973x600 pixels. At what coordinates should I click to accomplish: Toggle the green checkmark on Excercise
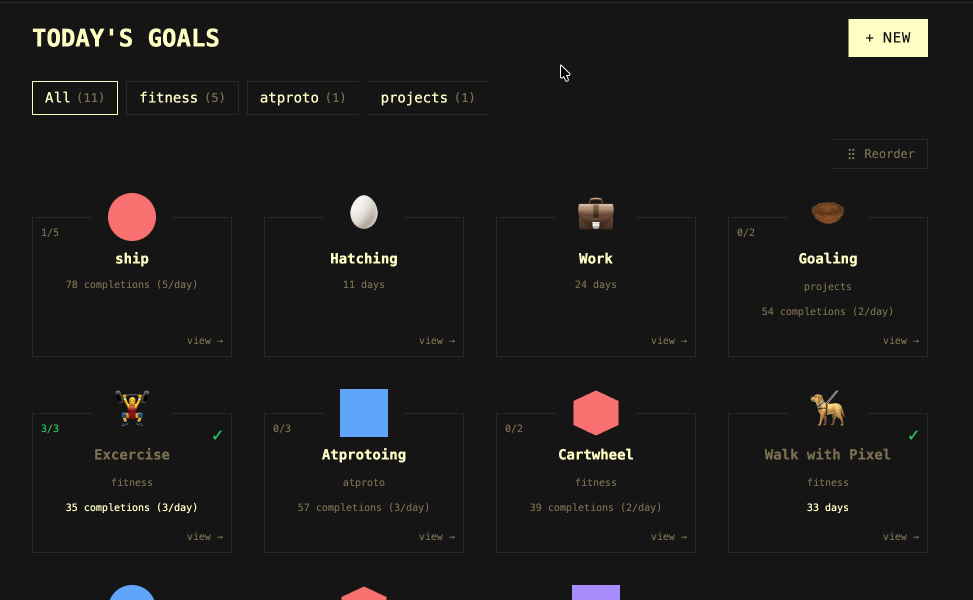[x=217, y=435]
